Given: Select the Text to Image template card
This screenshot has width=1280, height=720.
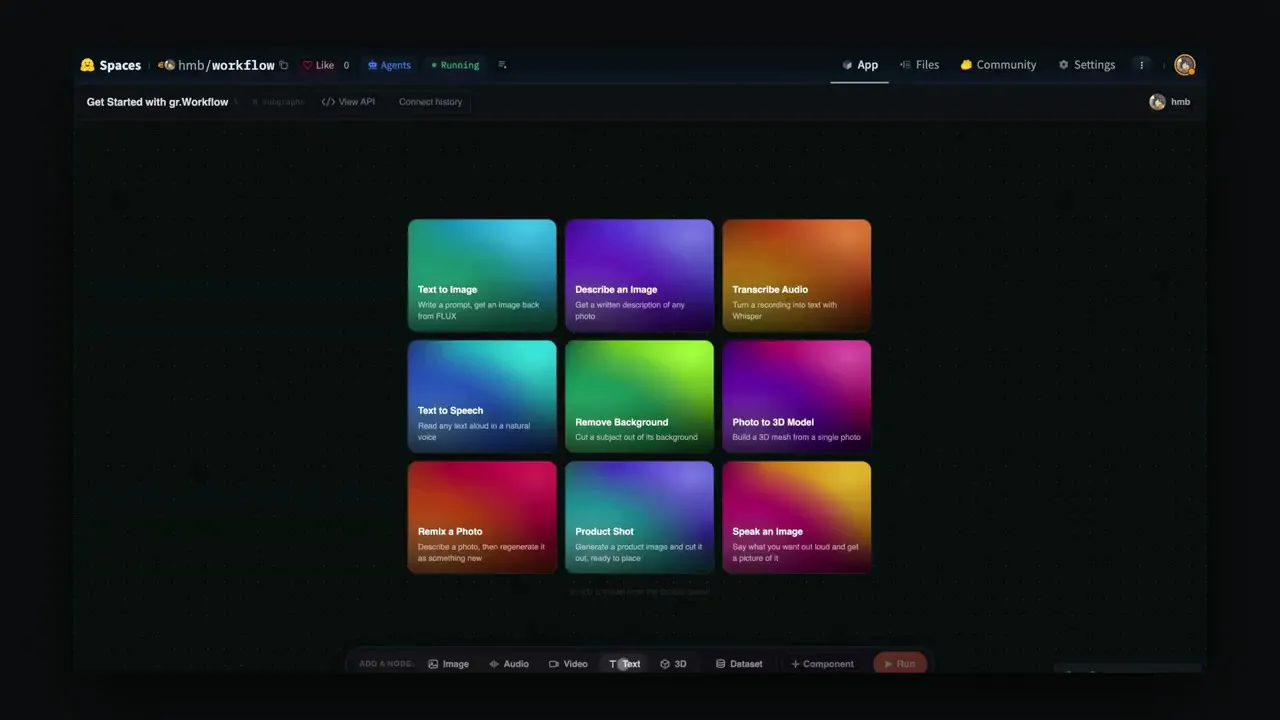Looking at the screenshot, I should tap(482, 275).
